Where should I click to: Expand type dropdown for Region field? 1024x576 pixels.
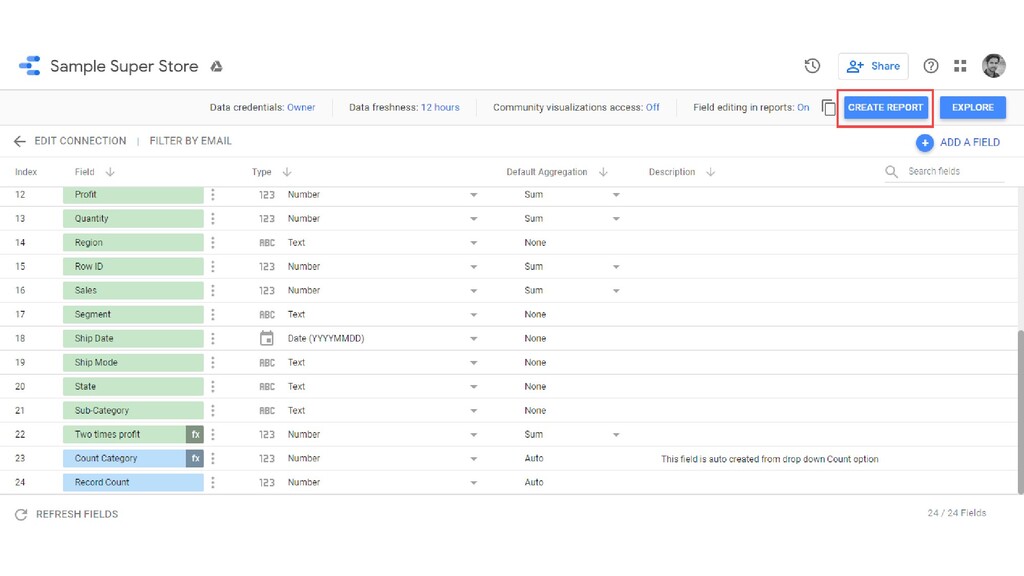pos(474,243)
